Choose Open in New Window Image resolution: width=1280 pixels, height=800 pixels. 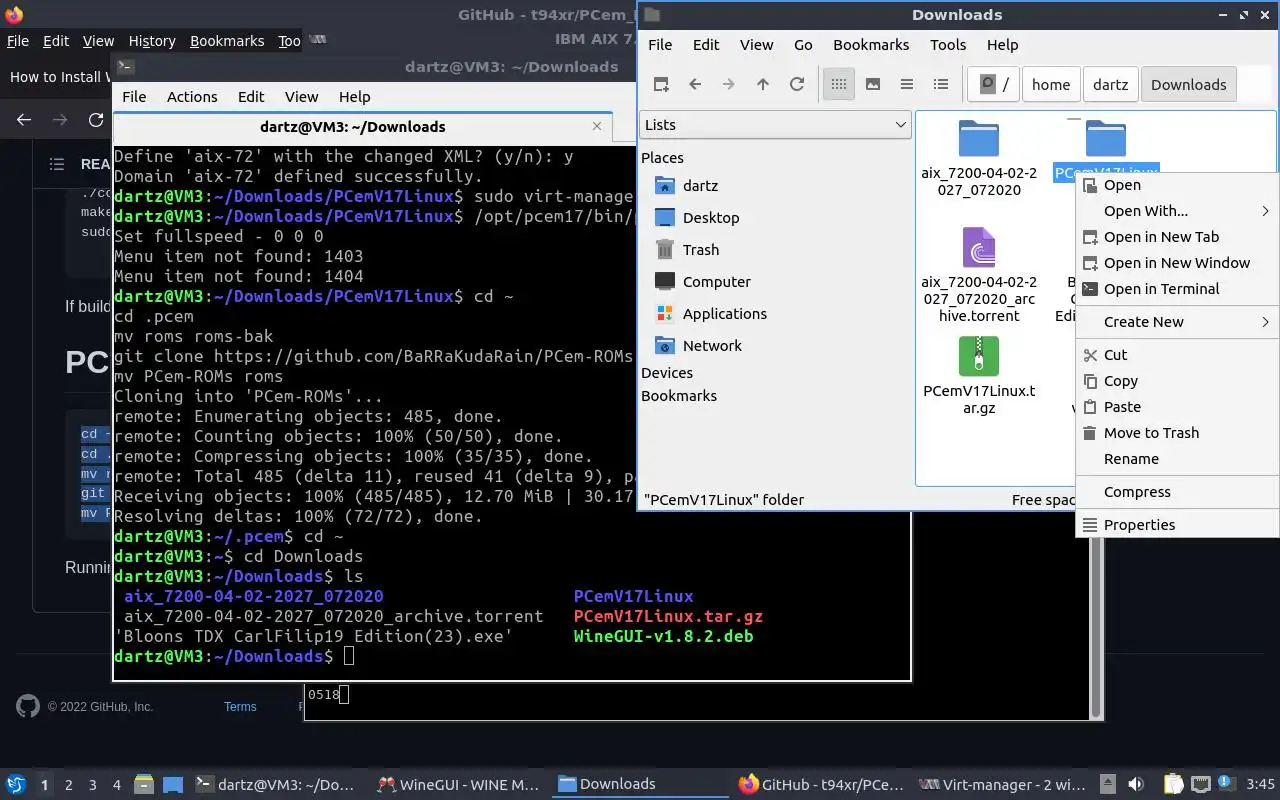click(x=1177, y=263)
